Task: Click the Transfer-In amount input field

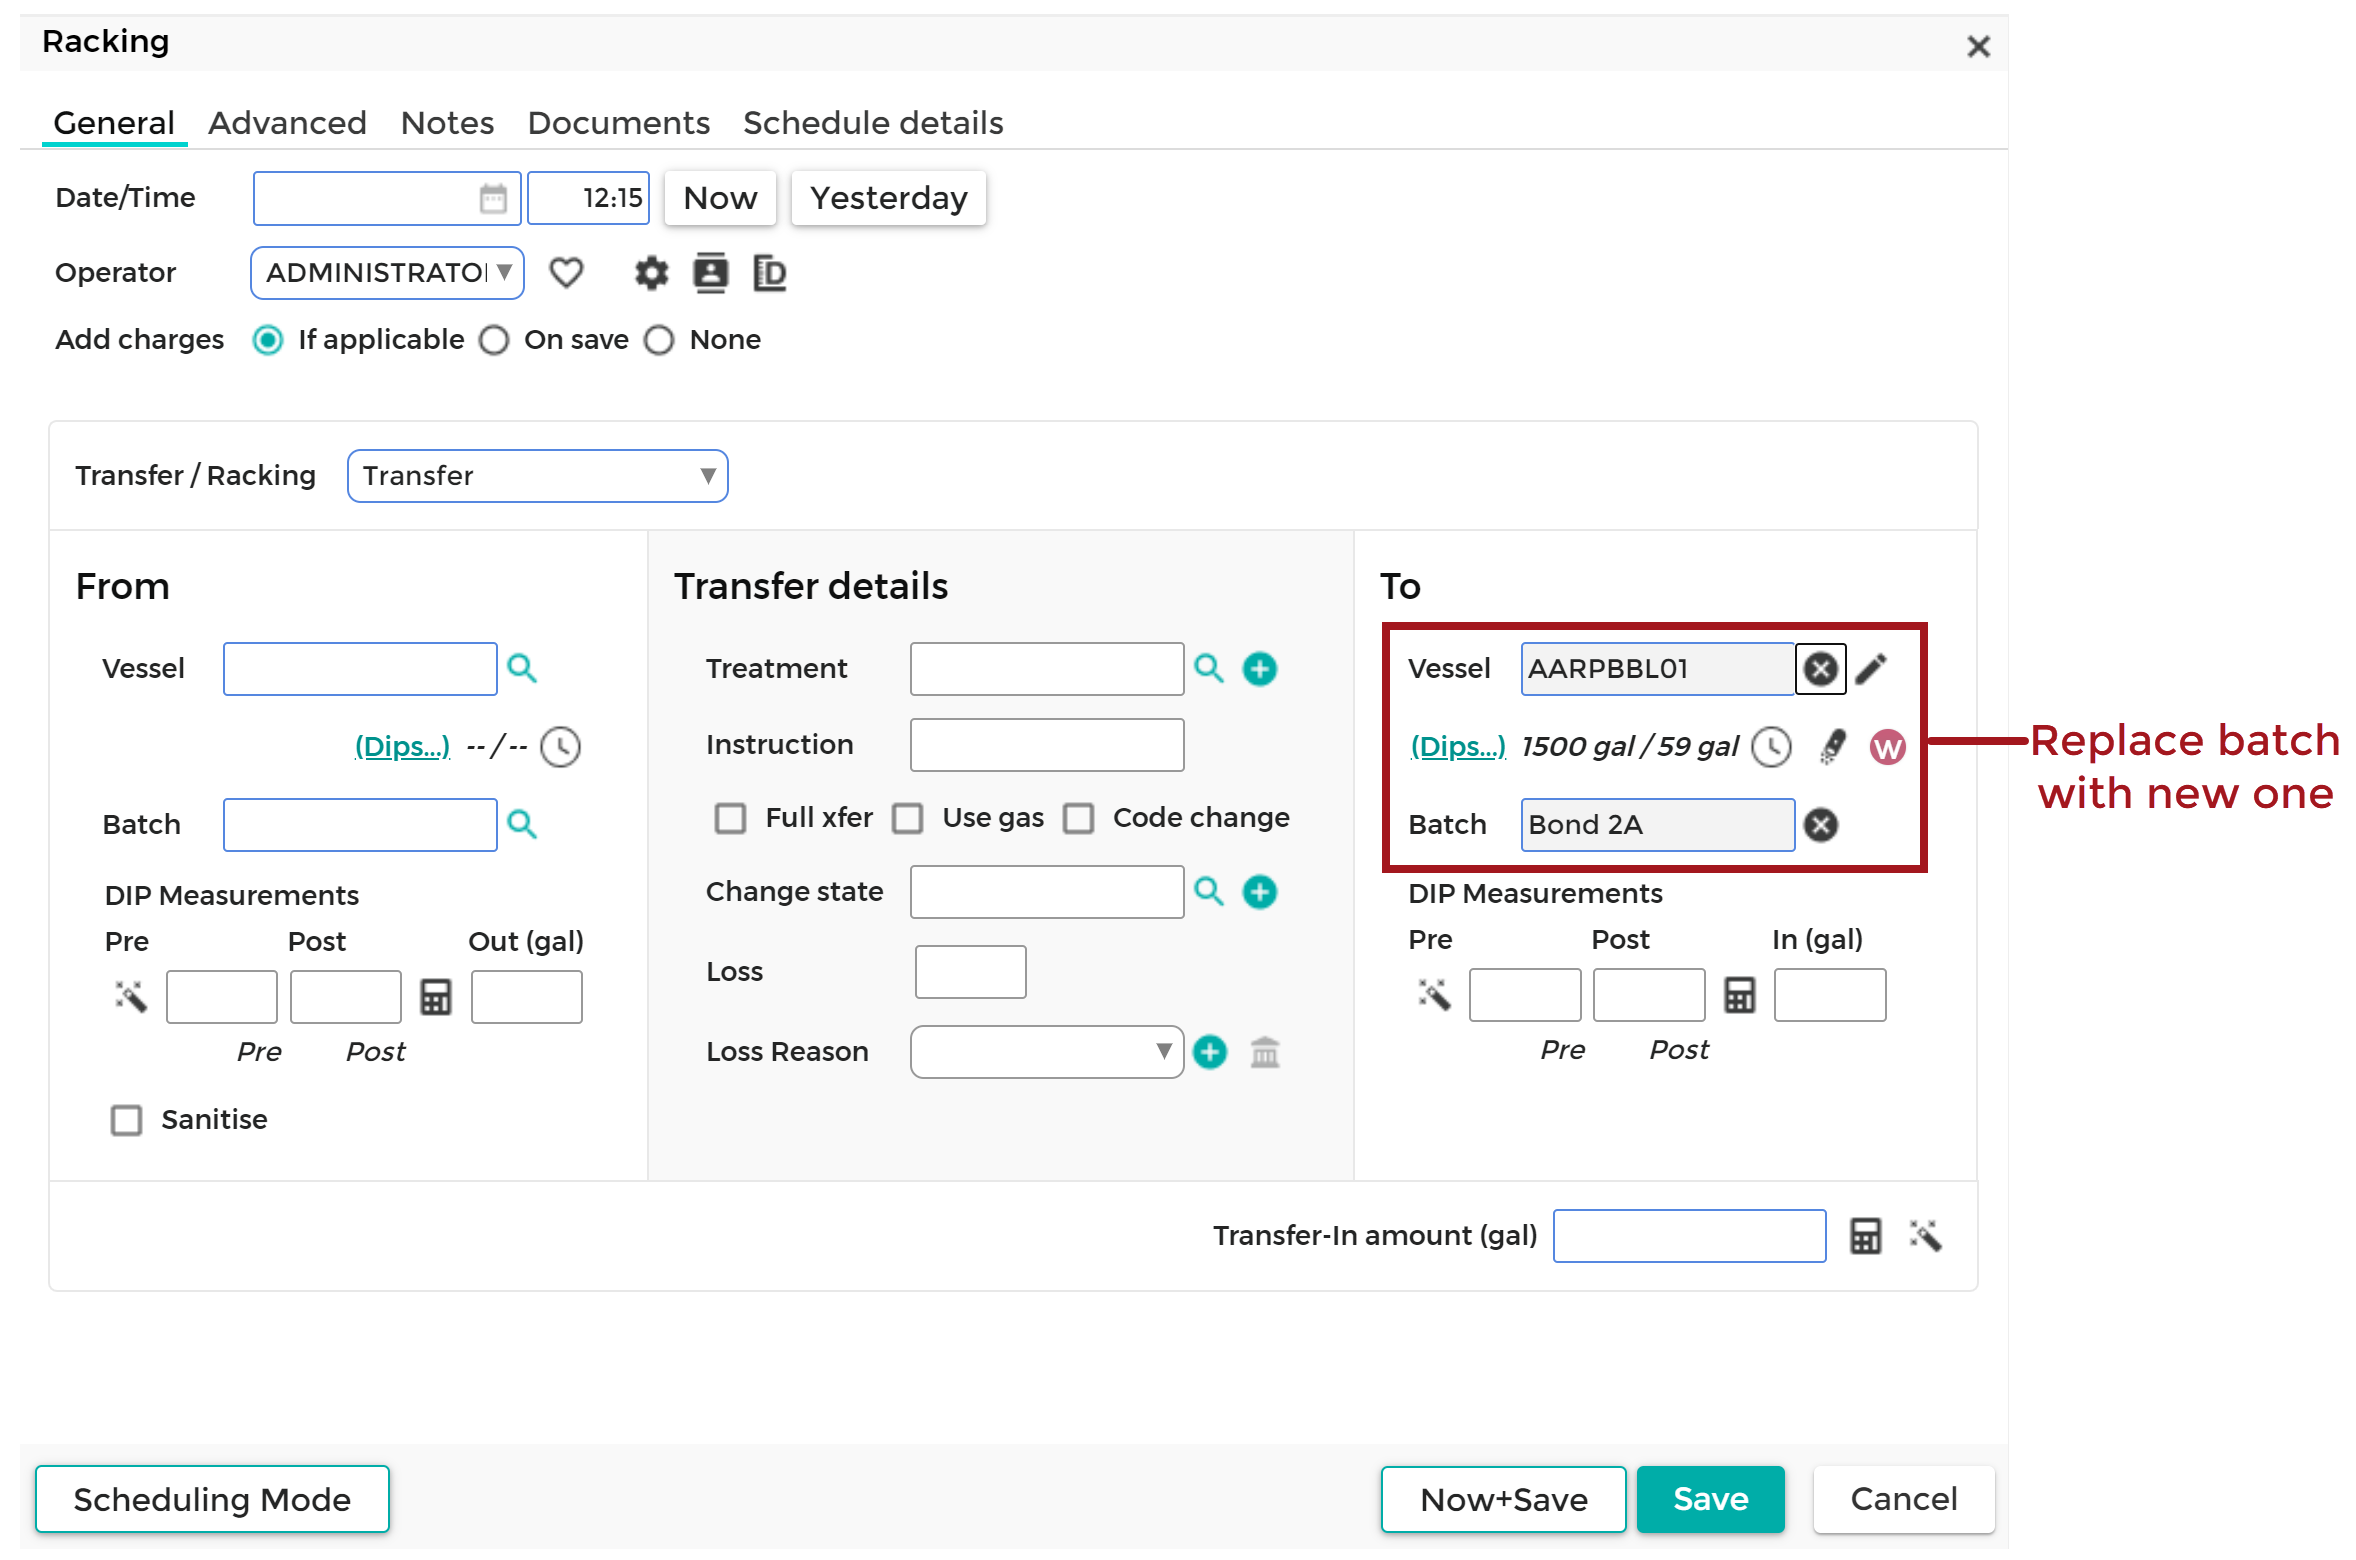Action: (1688, 1236)
